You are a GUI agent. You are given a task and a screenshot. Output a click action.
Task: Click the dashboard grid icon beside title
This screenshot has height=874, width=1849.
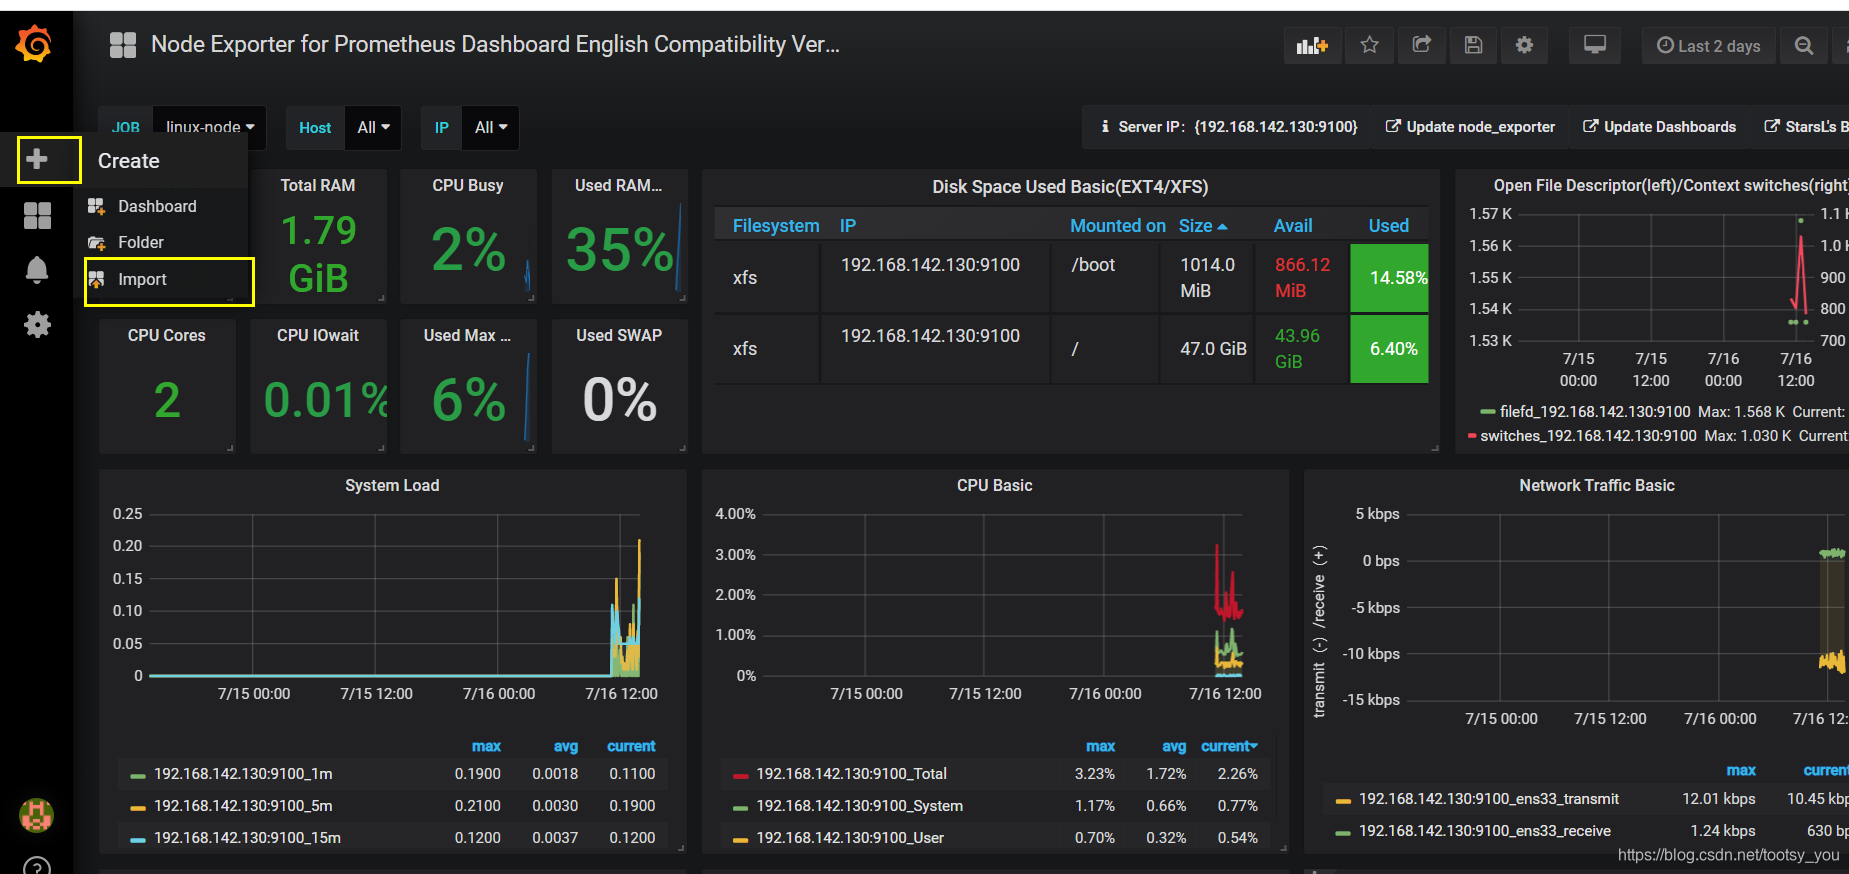pyautogui.click(x=123, y=45)
